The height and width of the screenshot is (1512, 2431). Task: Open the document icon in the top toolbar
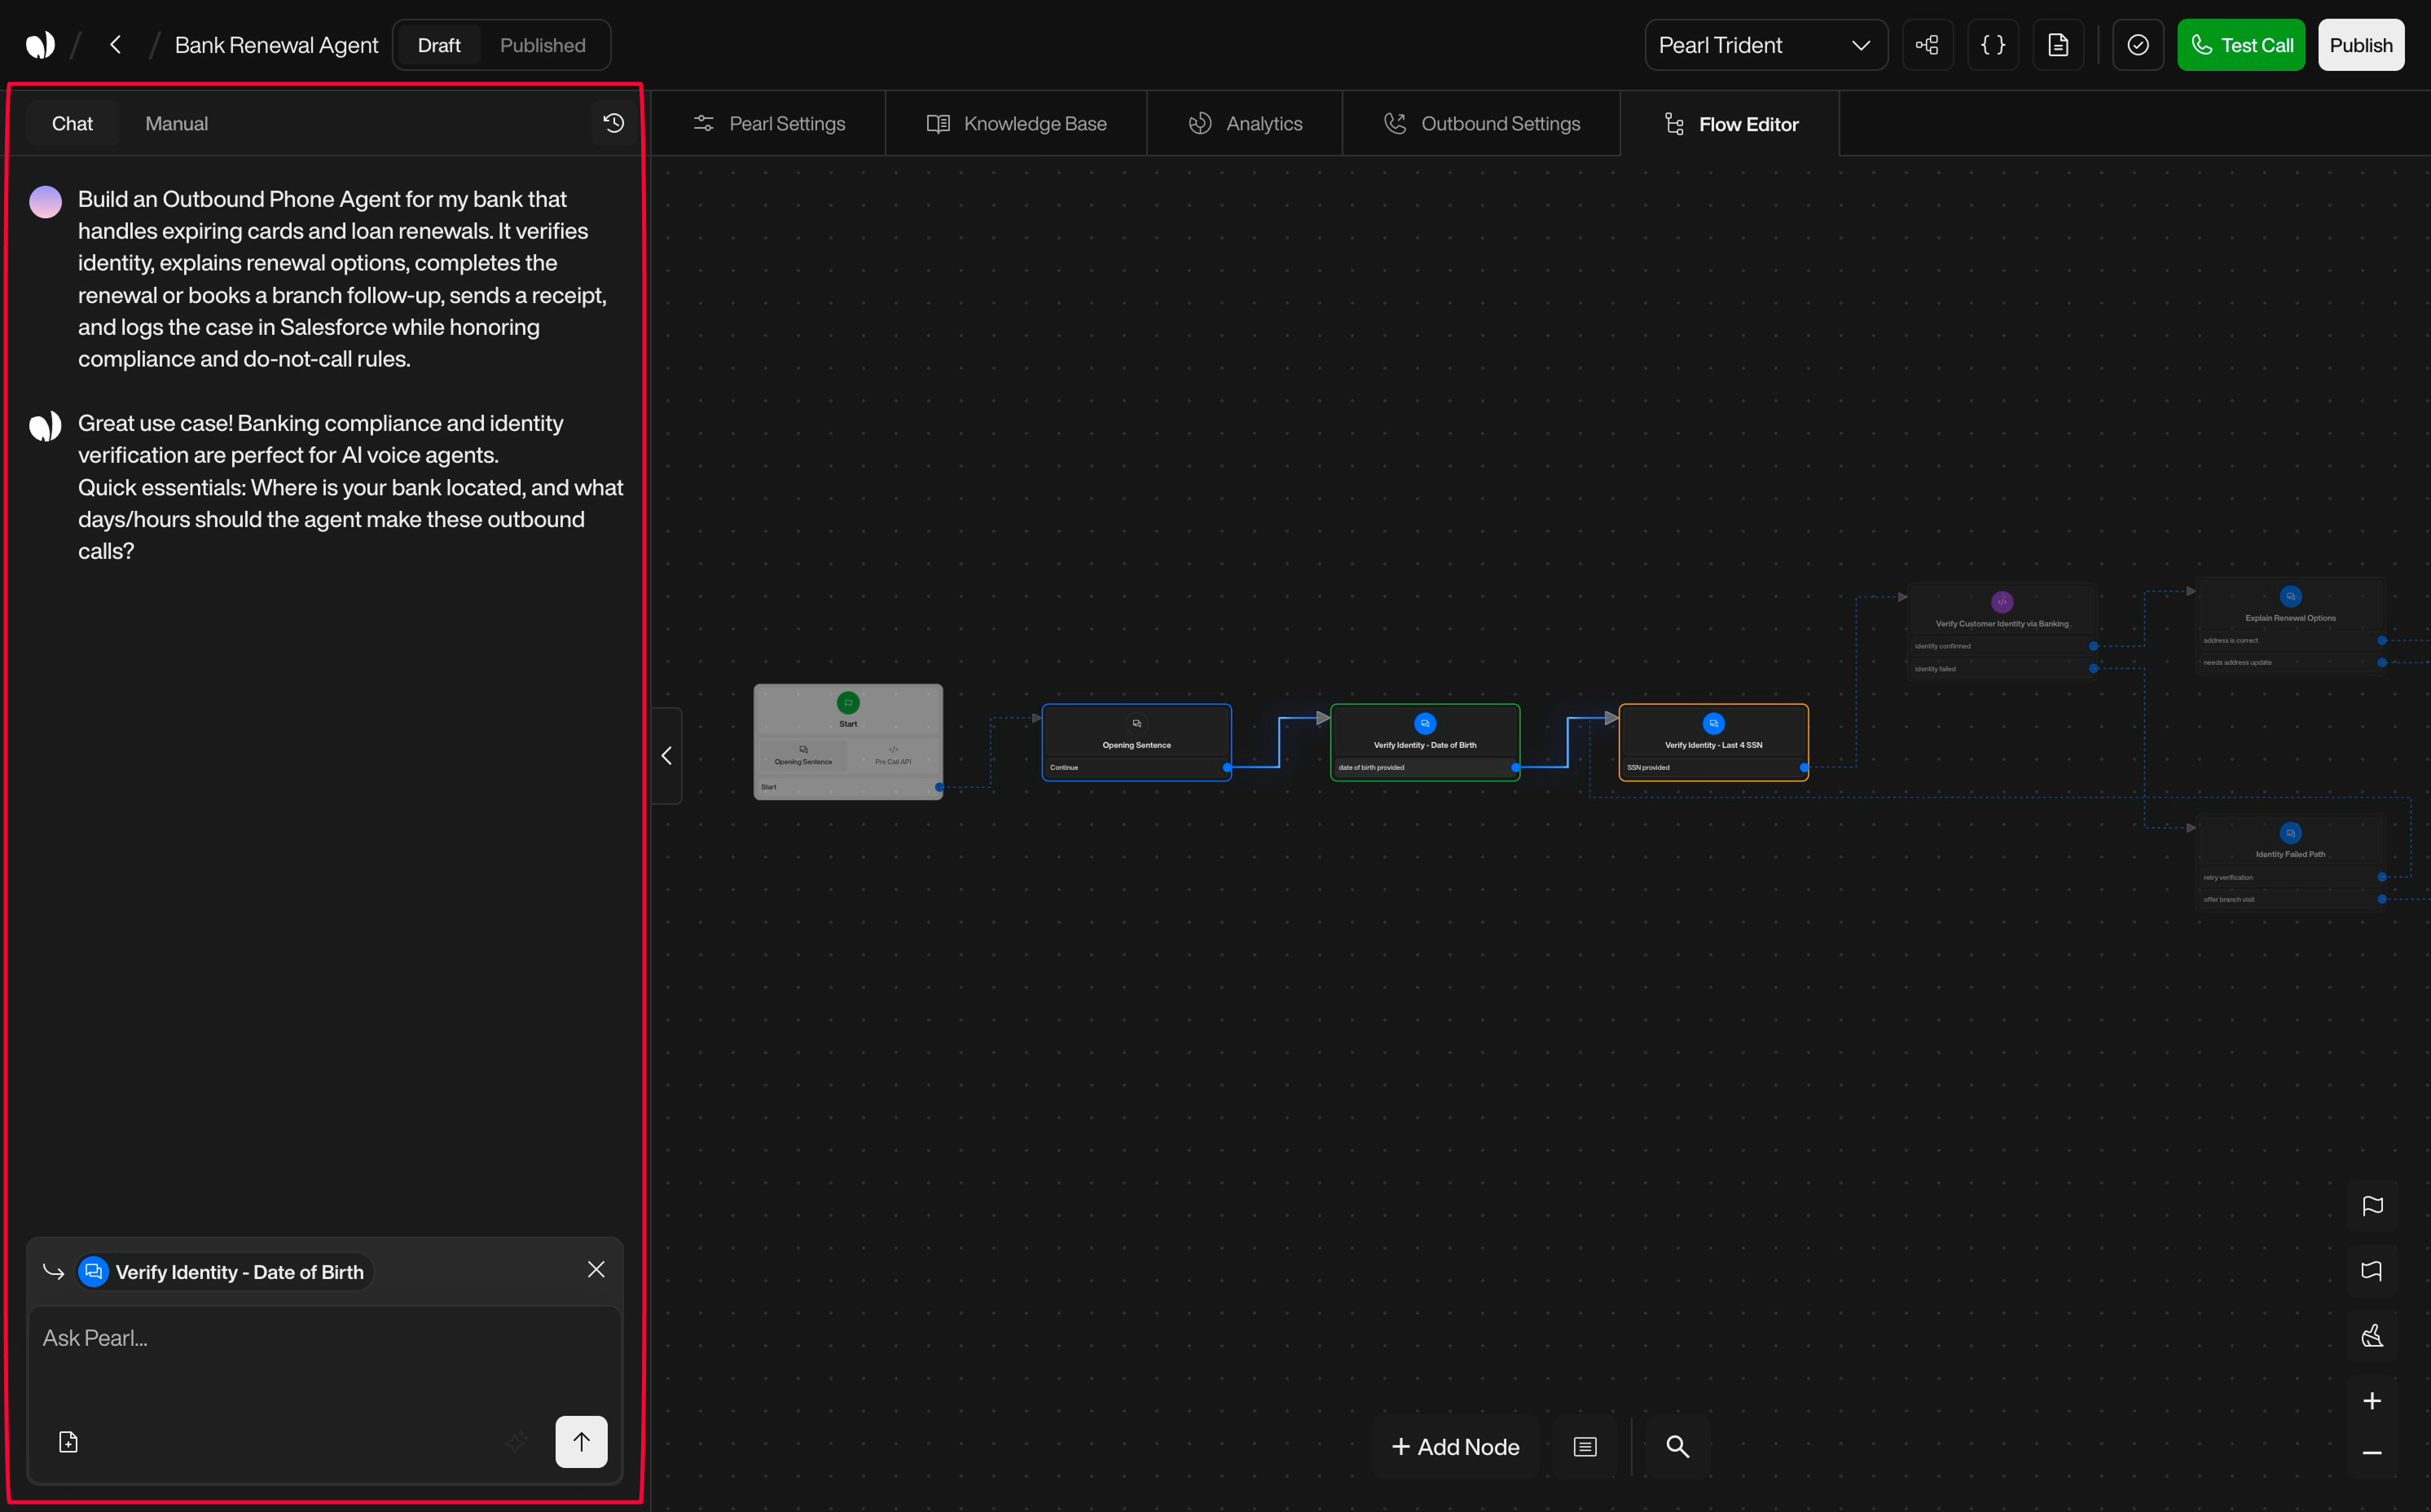2058,44
